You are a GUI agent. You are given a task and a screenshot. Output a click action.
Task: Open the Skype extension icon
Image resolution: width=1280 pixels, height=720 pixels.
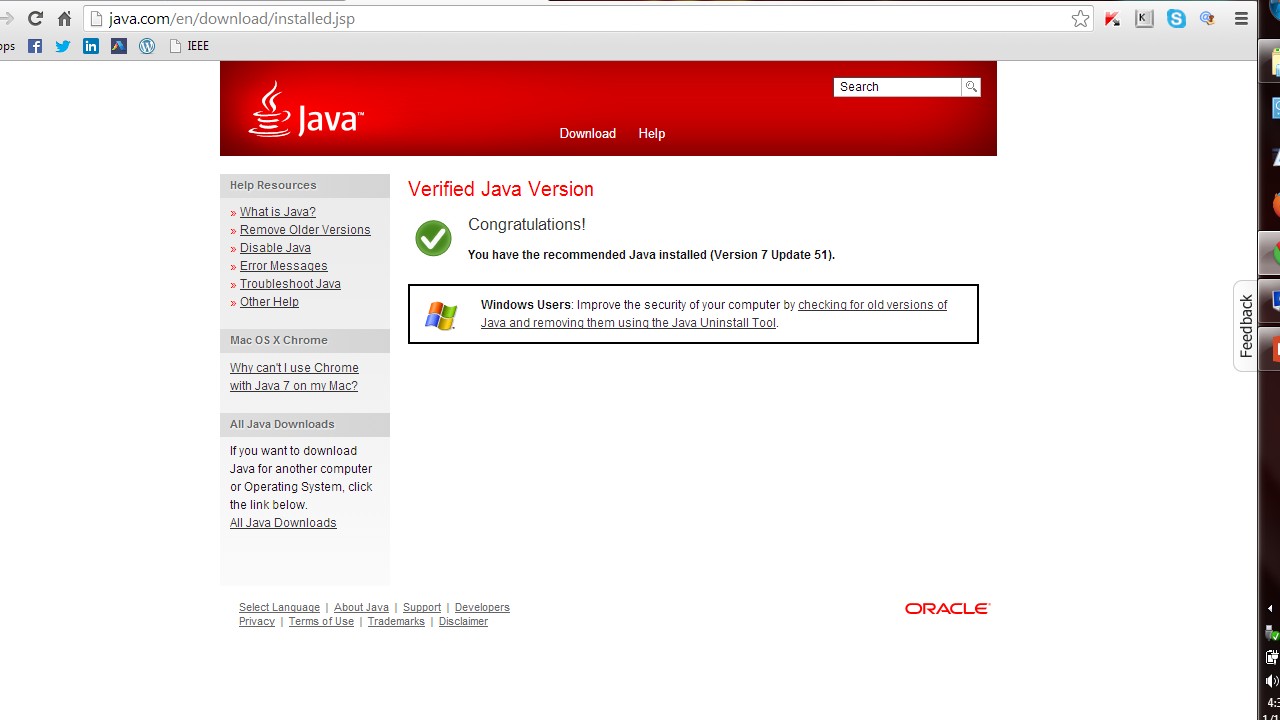1176,19
